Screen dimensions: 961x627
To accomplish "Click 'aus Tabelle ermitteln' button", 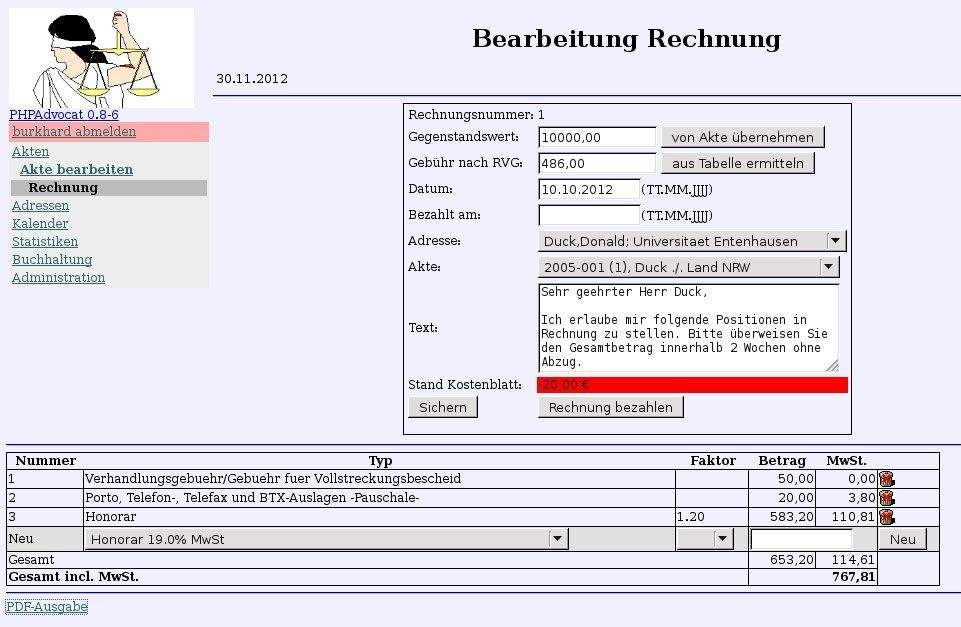I will click(740, 163).
